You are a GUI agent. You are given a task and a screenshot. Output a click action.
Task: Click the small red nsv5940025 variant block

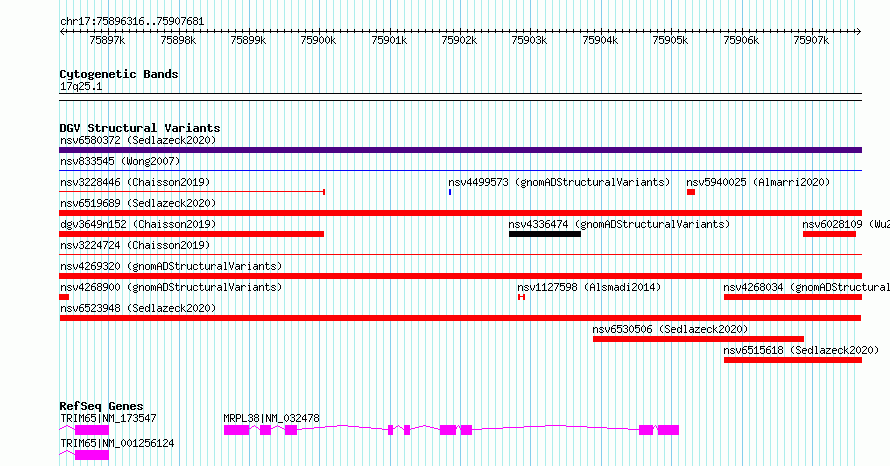691,192
